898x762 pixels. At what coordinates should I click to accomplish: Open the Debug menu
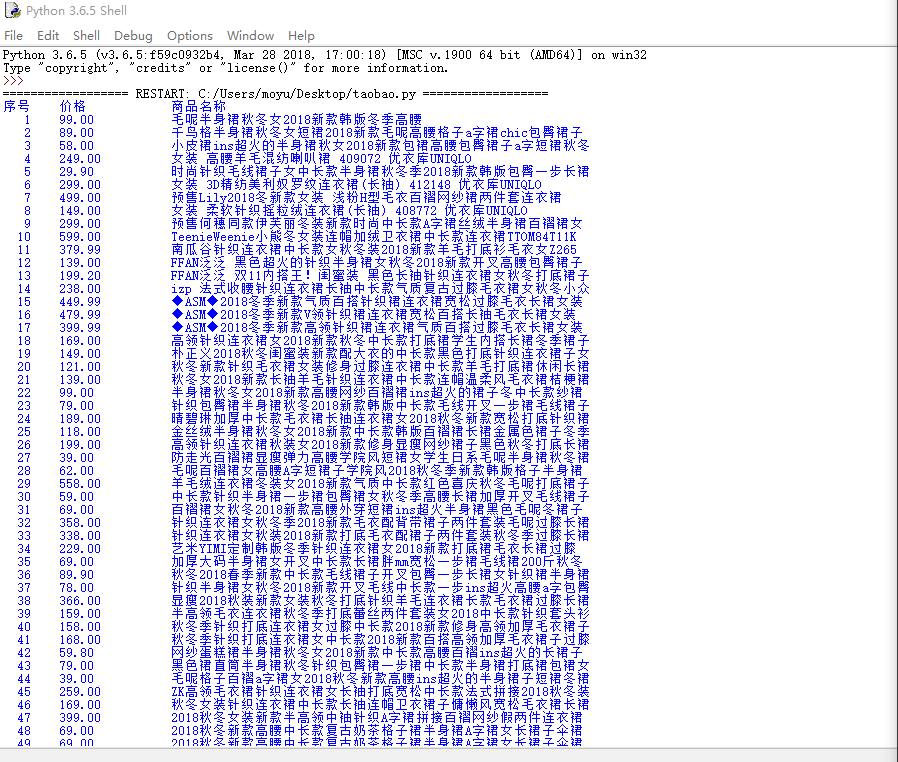point(133,35)
